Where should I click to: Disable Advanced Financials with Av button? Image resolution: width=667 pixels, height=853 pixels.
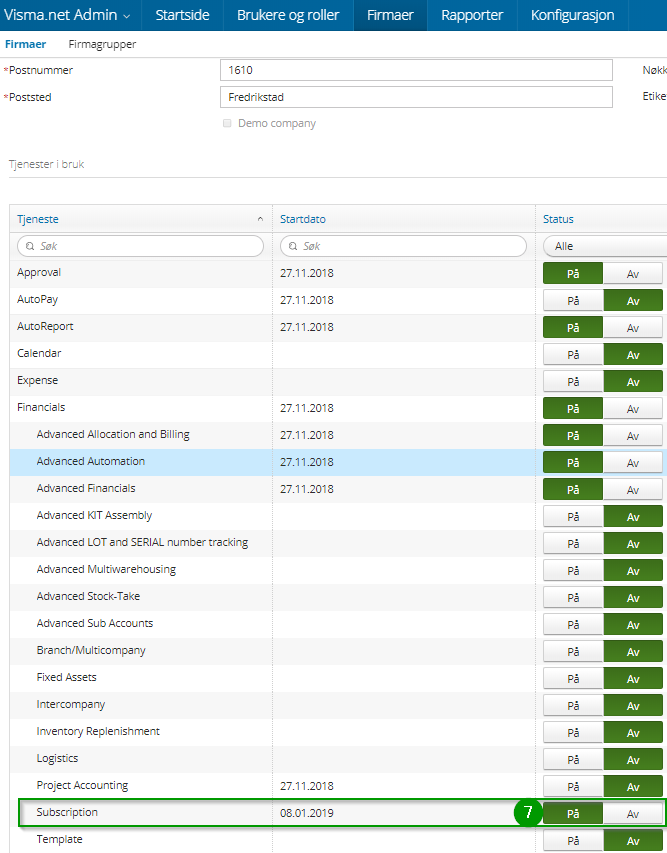[x=633, y=490]
